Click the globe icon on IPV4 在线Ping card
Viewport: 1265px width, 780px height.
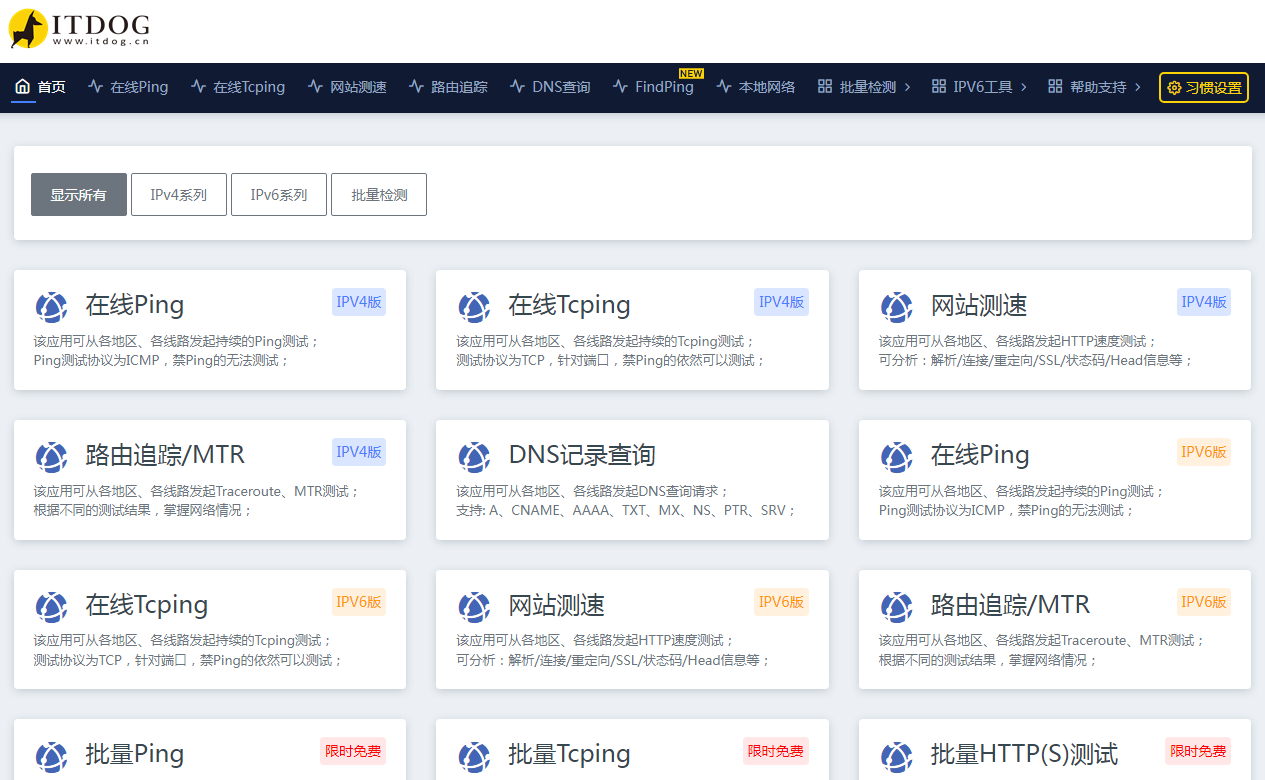(x=51, y=307)
